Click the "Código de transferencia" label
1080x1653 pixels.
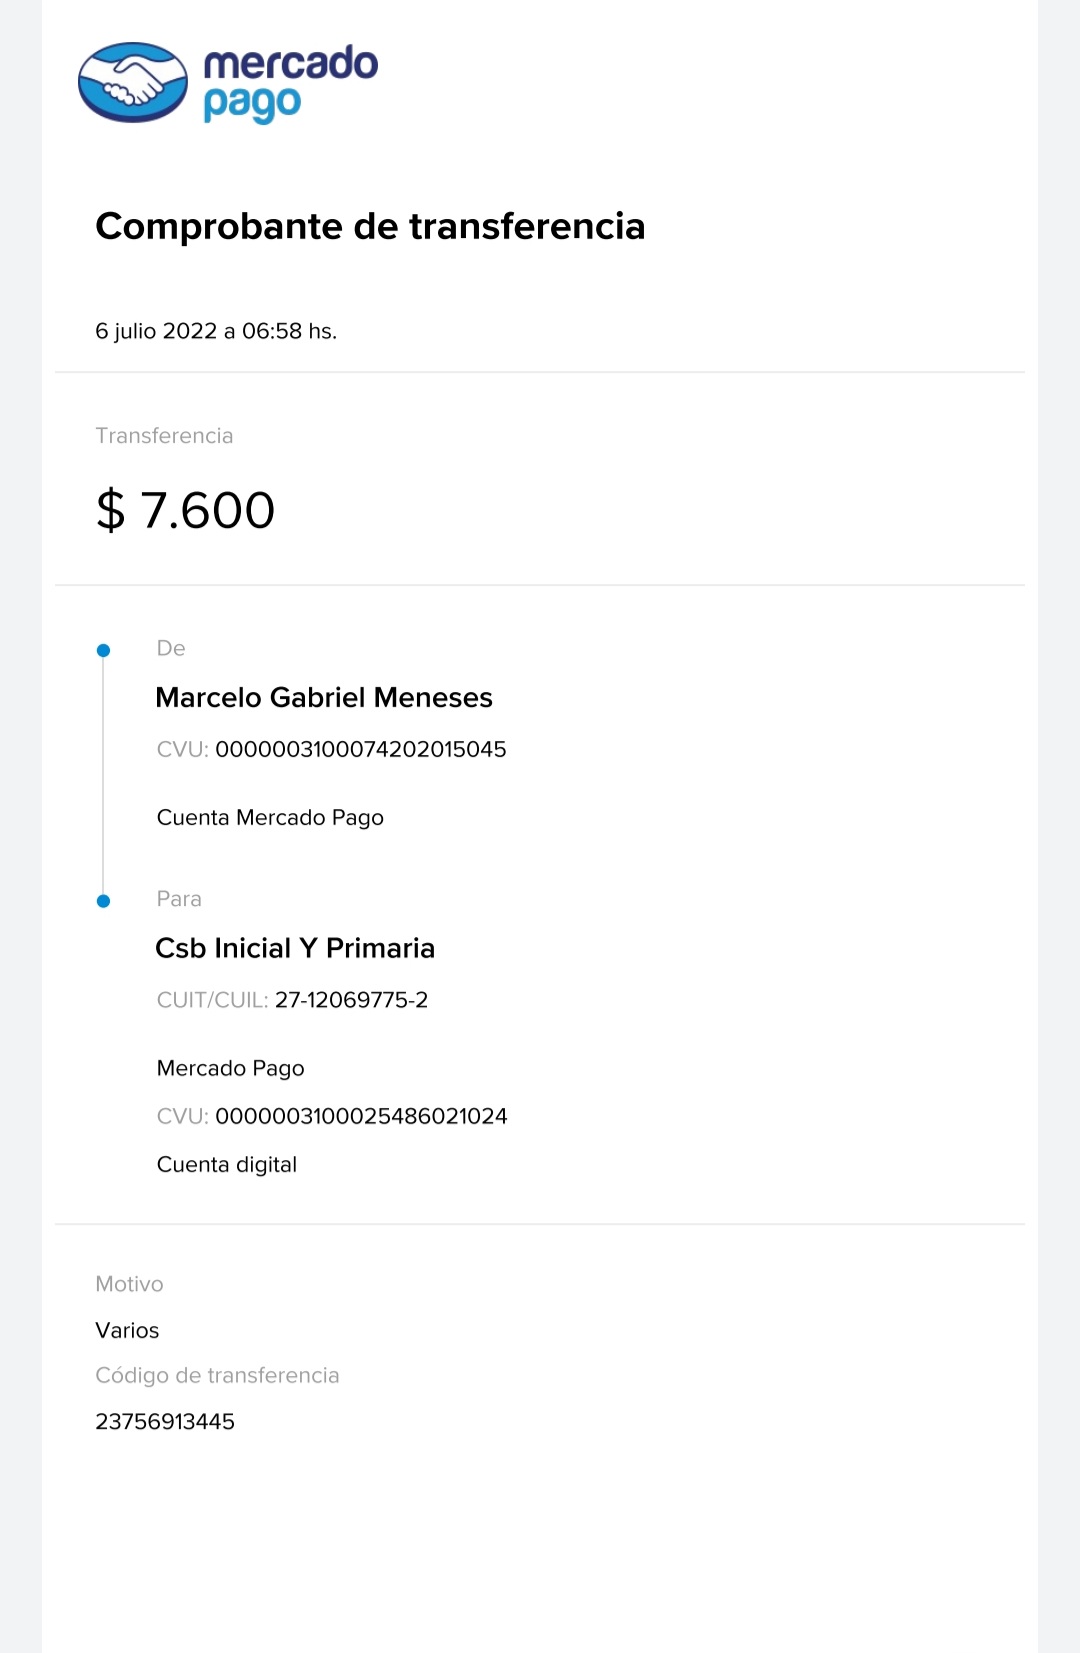point(217,1376)
